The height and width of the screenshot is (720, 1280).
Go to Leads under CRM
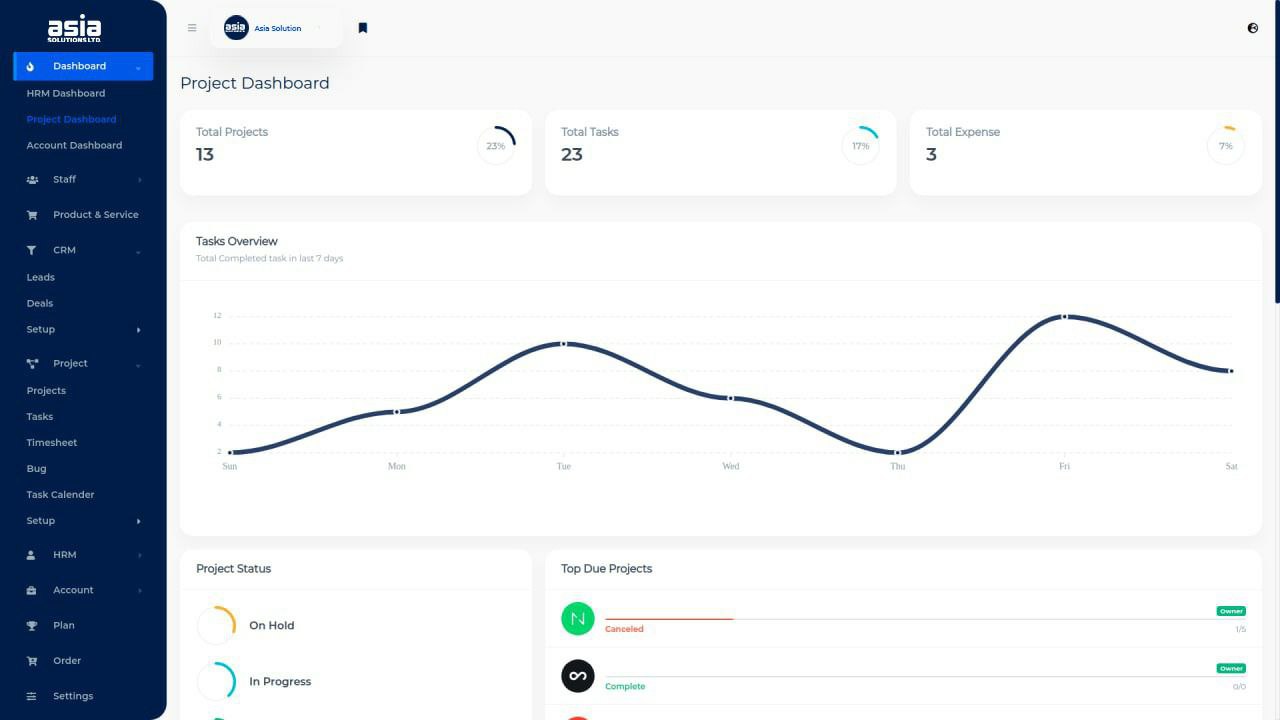coord(41,277)
